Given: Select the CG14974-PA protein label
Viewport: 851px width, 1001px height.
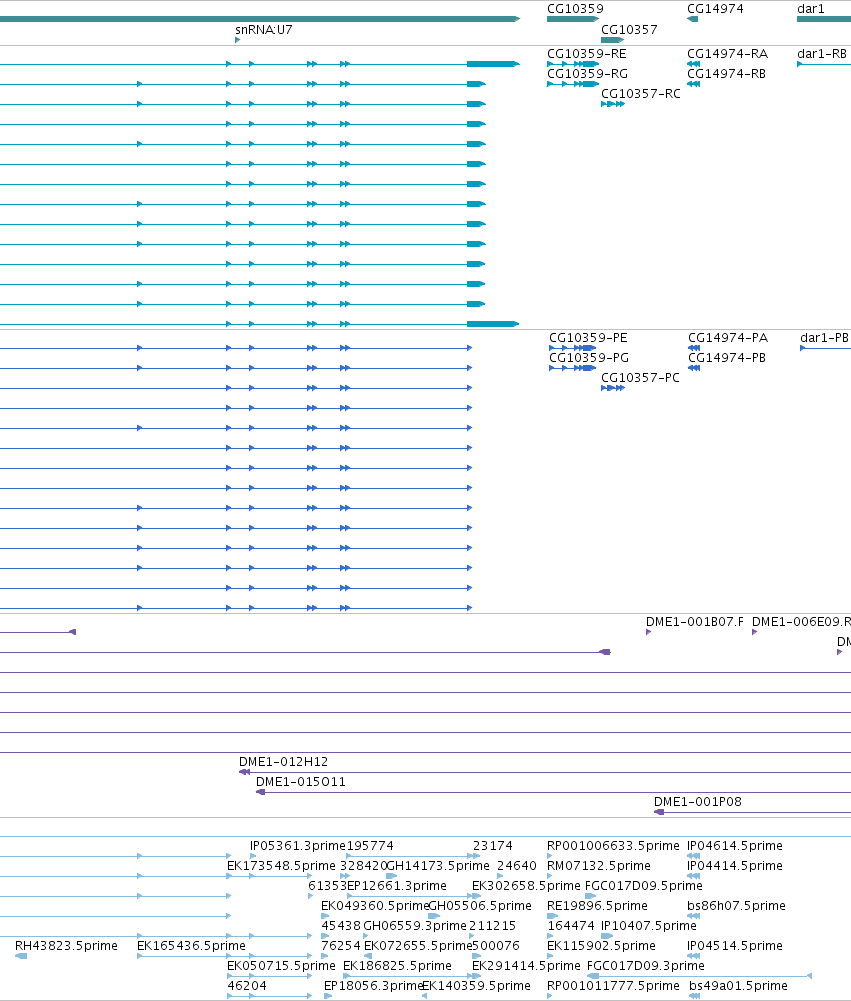Looking at the screenshot, I should 728,338.
